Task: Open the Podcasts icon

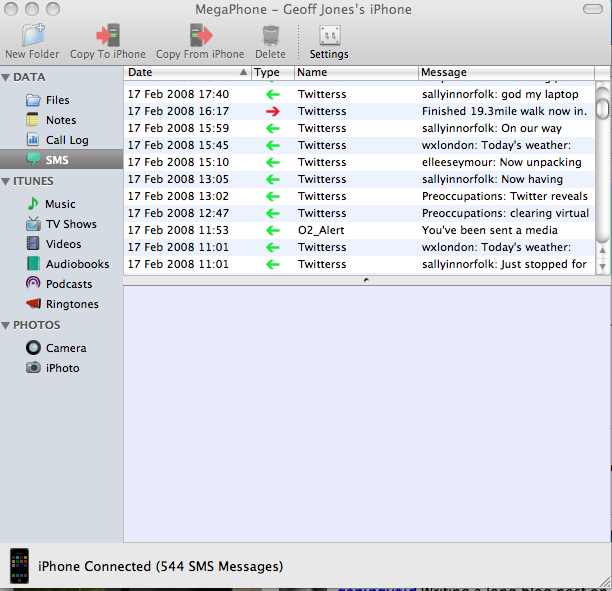Action: tap(33, 283)
